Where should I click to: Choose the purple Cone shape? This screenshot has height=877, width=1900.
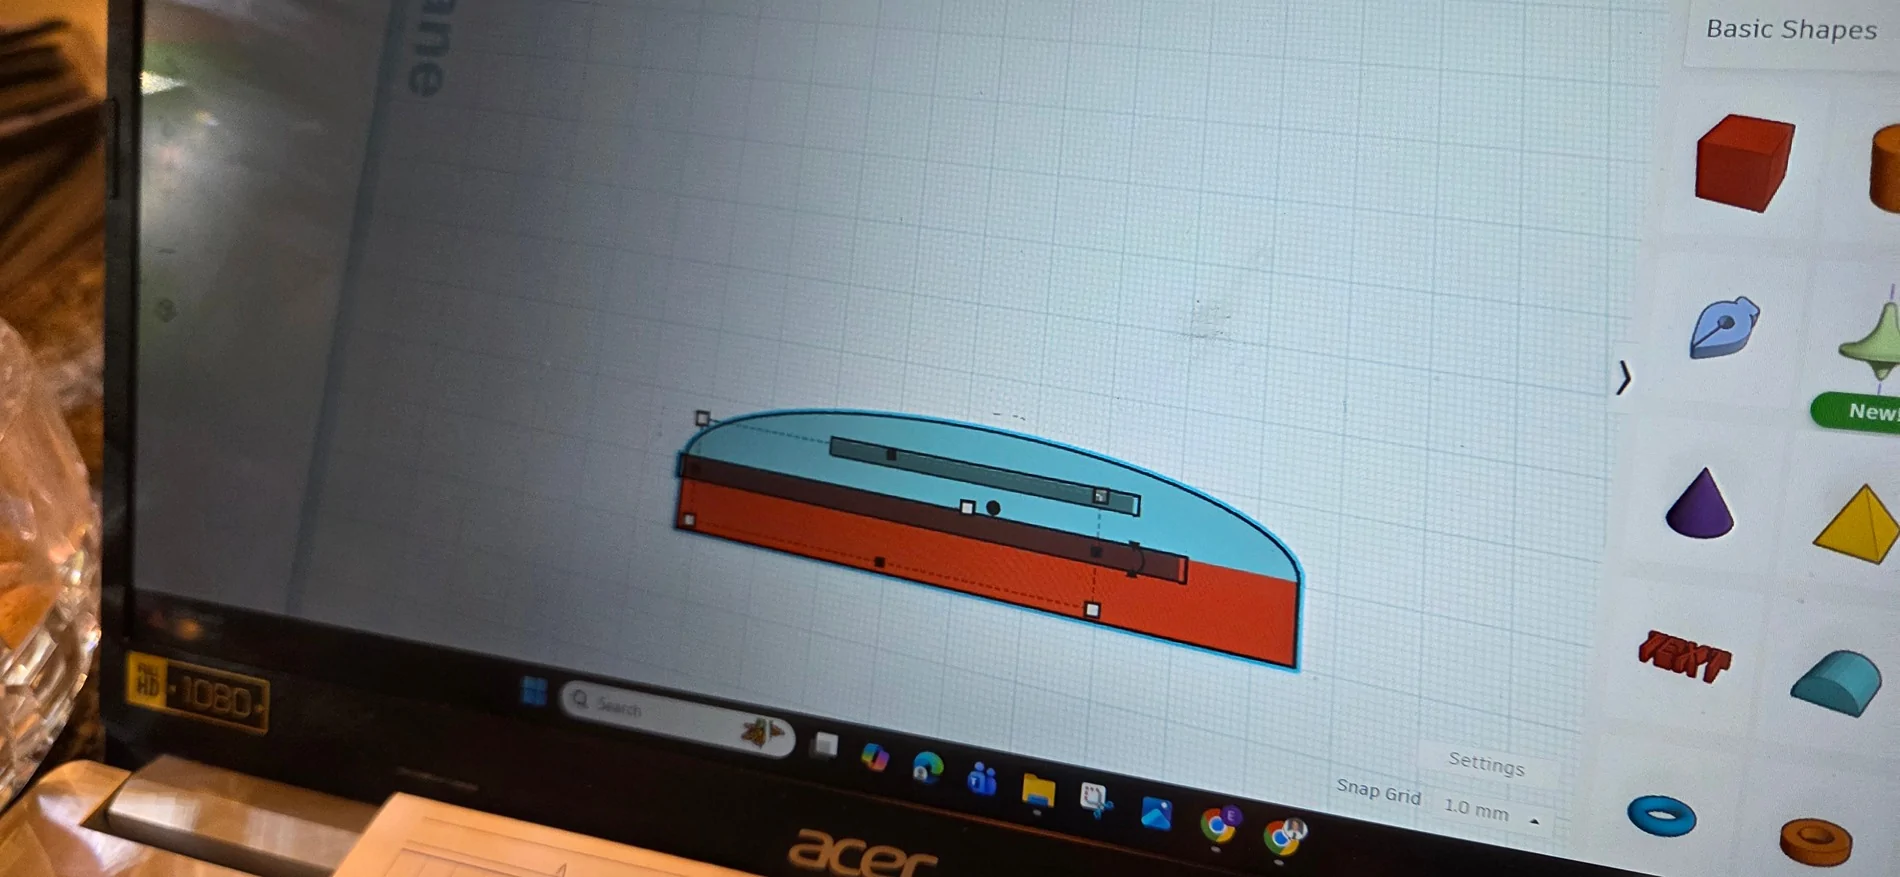coord(1700,503)
